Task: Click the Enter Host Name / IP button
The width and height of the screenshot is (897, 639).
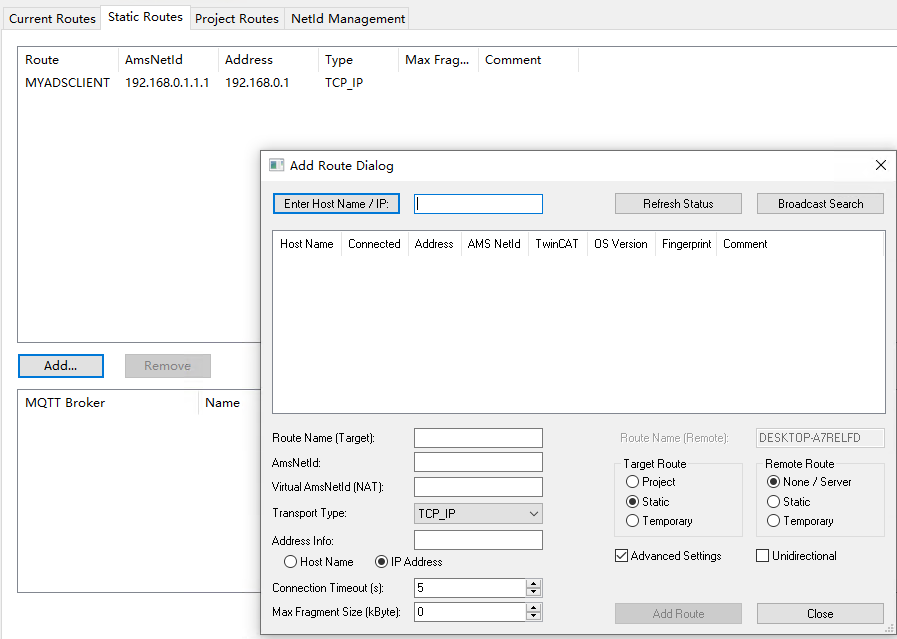Action: 336,204
